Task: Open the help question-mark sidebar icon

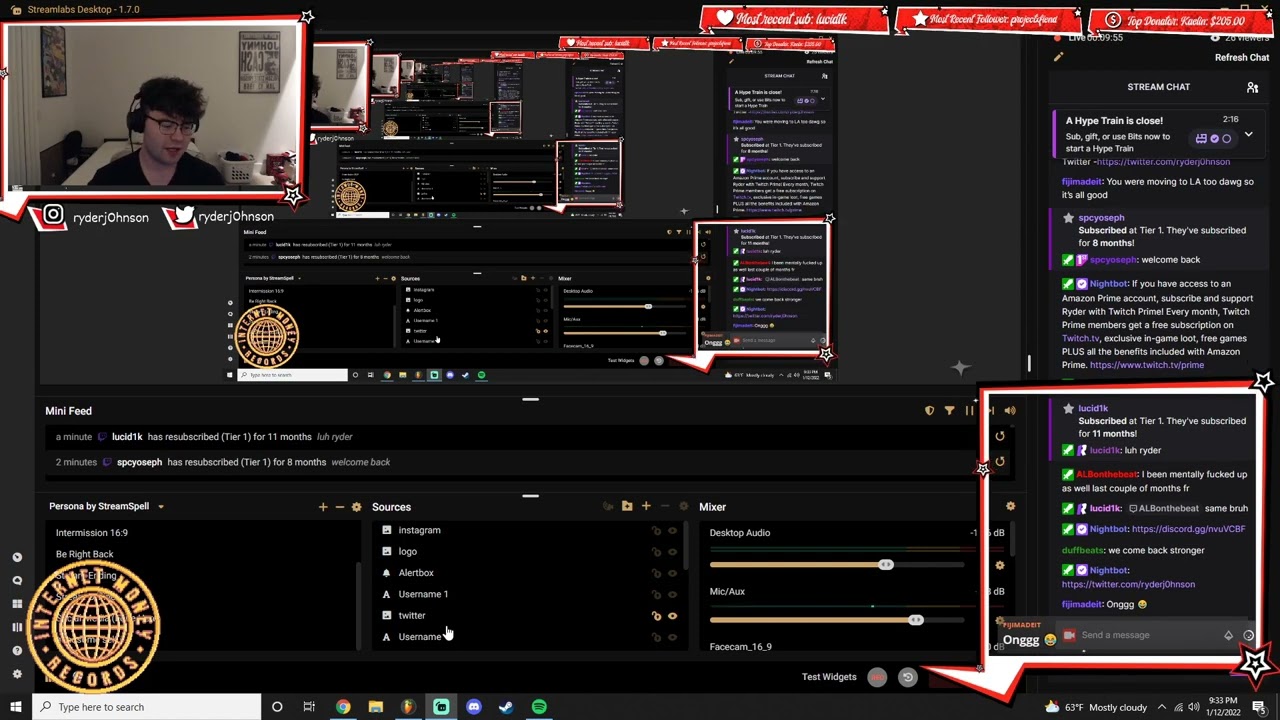Action: tap(16, 650)
